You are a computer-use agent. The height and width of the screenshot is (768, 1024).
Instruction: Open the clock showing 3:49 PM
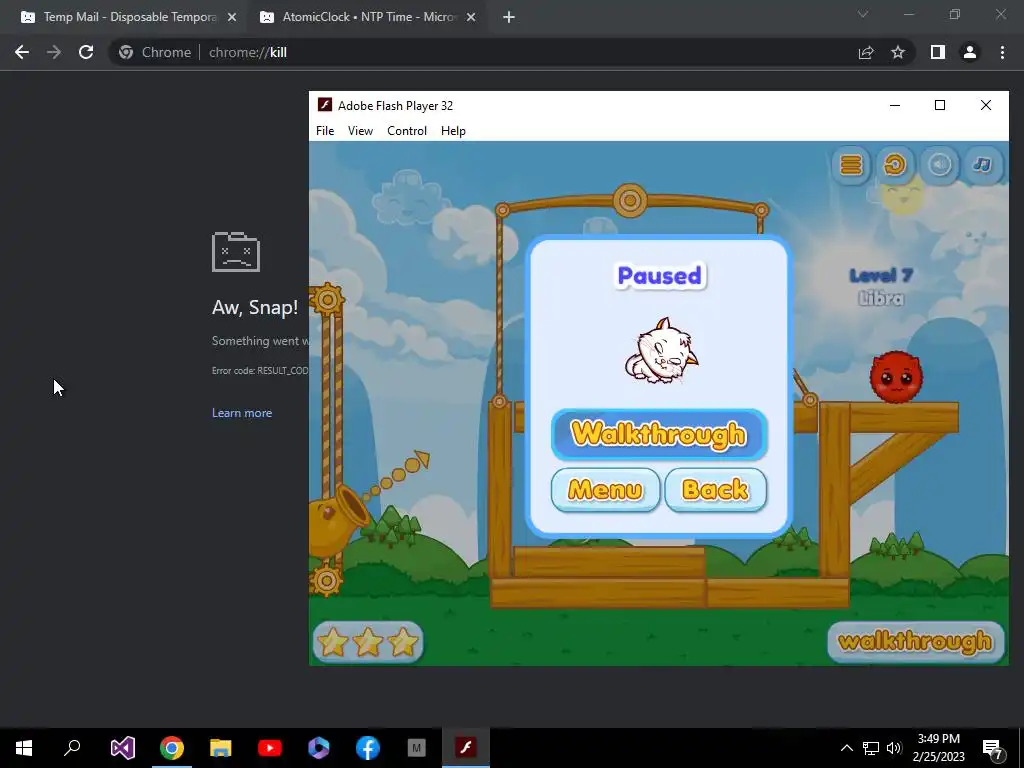[938, 748]
